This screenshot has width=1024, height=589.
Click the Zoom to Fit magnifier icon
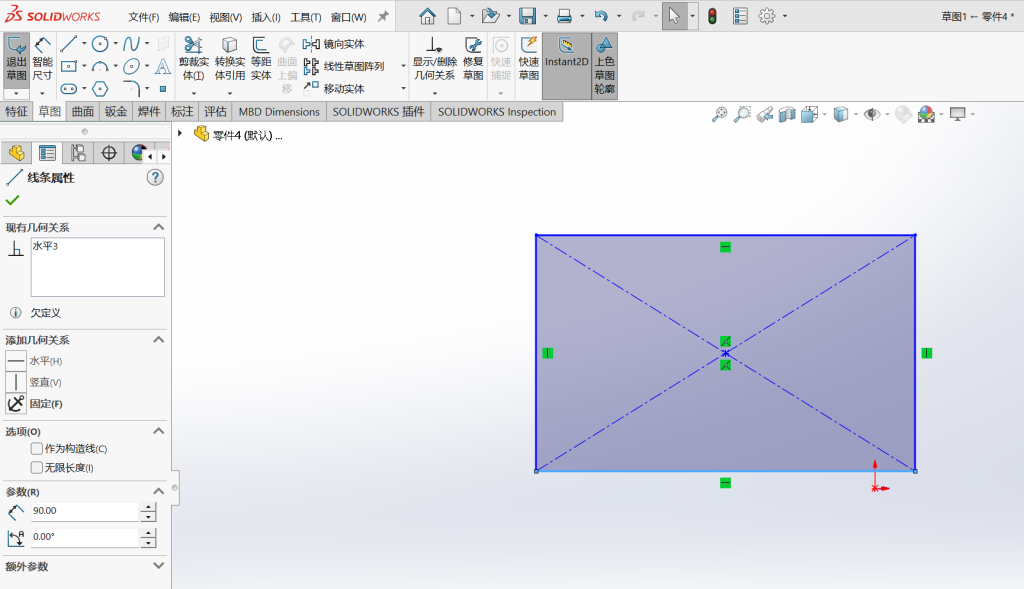pyautogui.click(x=719, y=115)
